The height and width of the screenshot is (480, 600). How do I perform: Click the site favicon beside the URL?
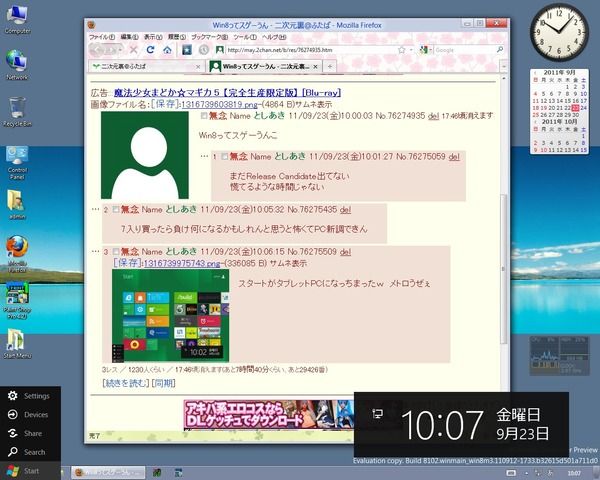point(220,50)
